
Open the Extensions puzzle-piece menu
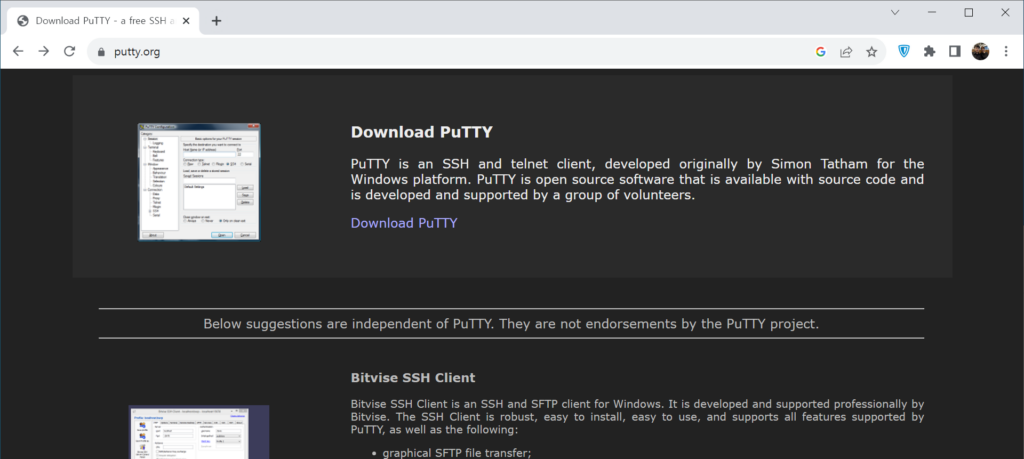point(929,52)
